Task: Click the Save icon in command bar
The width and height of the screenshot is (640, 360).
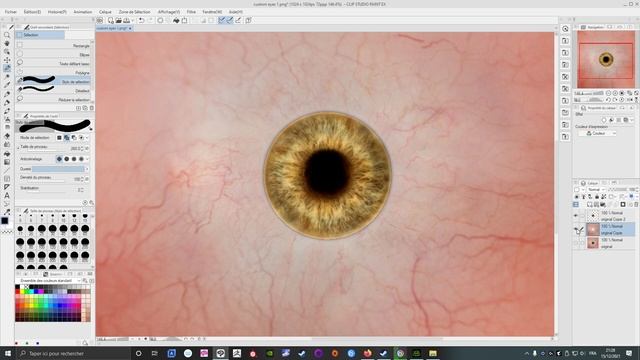Action: click(127, 20)
